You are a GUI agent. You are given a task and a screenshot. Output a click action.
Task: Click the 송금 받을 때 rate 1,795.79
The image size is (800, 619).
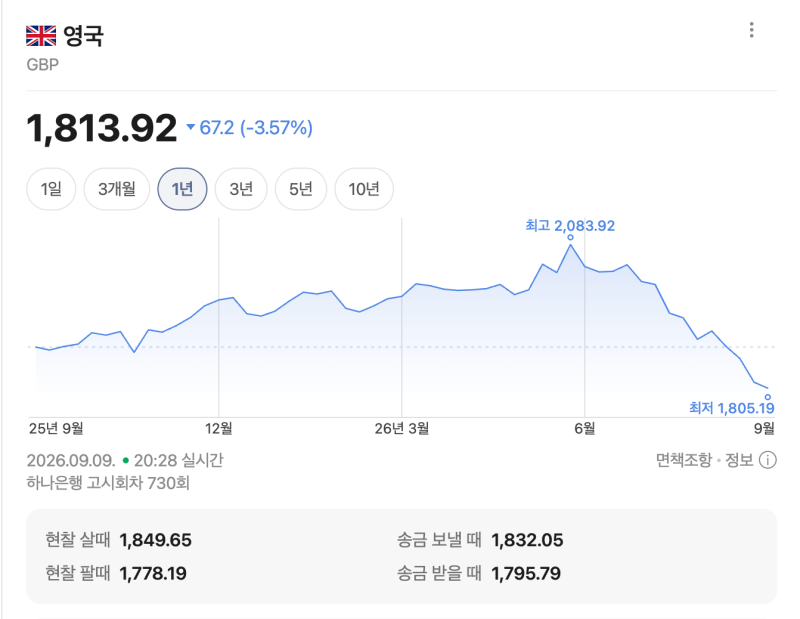click(x=526, y=573)
